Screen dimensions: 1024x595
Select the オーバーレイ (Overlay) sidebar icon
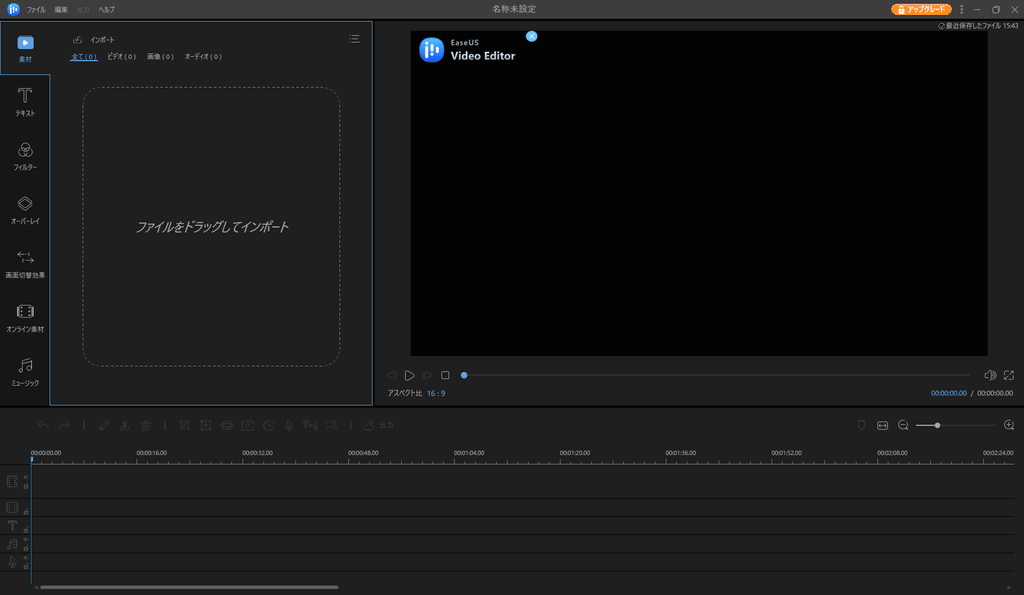pyautogui.click(x=25, y=209)
